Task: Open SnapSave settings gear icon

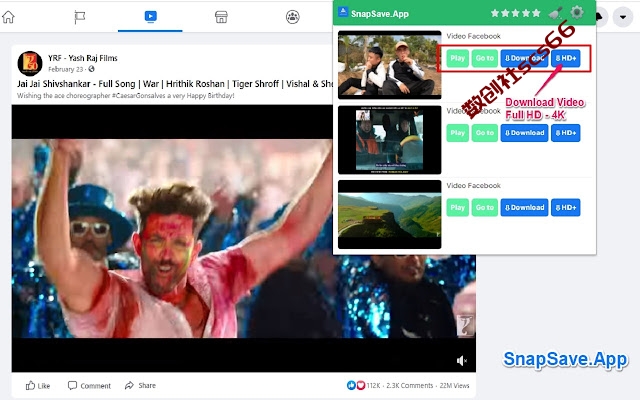Action: point(576,13)
